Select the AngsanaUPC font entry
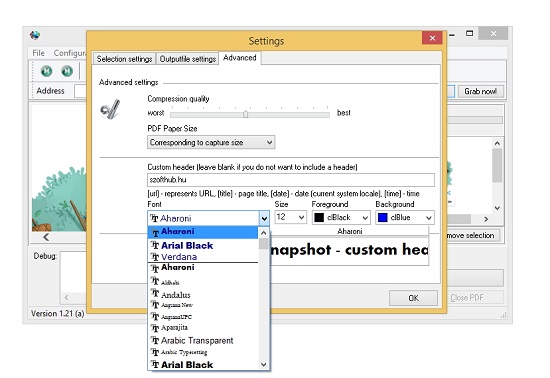Viewport: 550px width, 378px height. [x=203, y=317]
